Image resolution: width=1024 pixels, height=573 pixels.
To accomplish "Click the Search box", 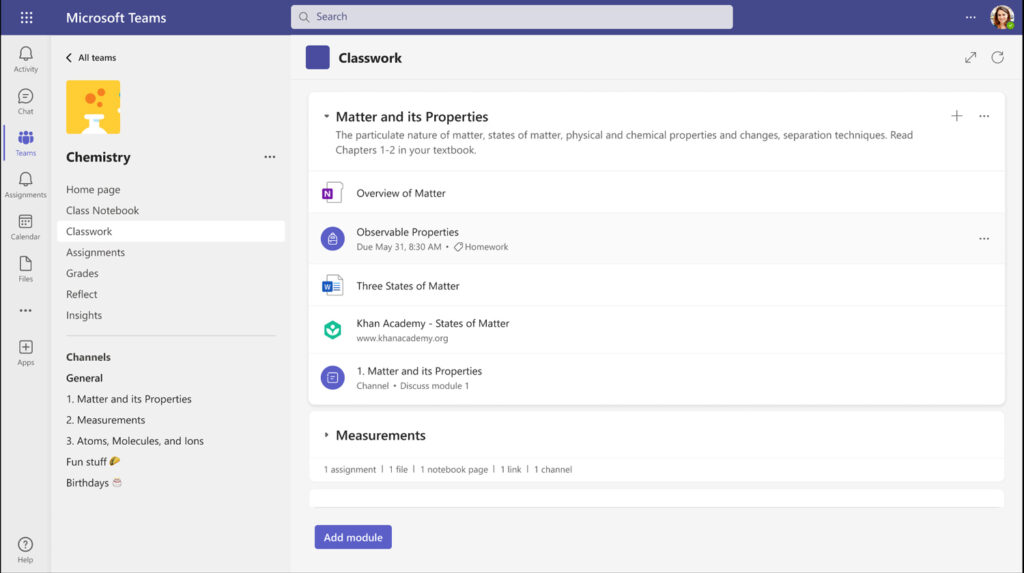I will pyautogui.click(x=511, y=17).
